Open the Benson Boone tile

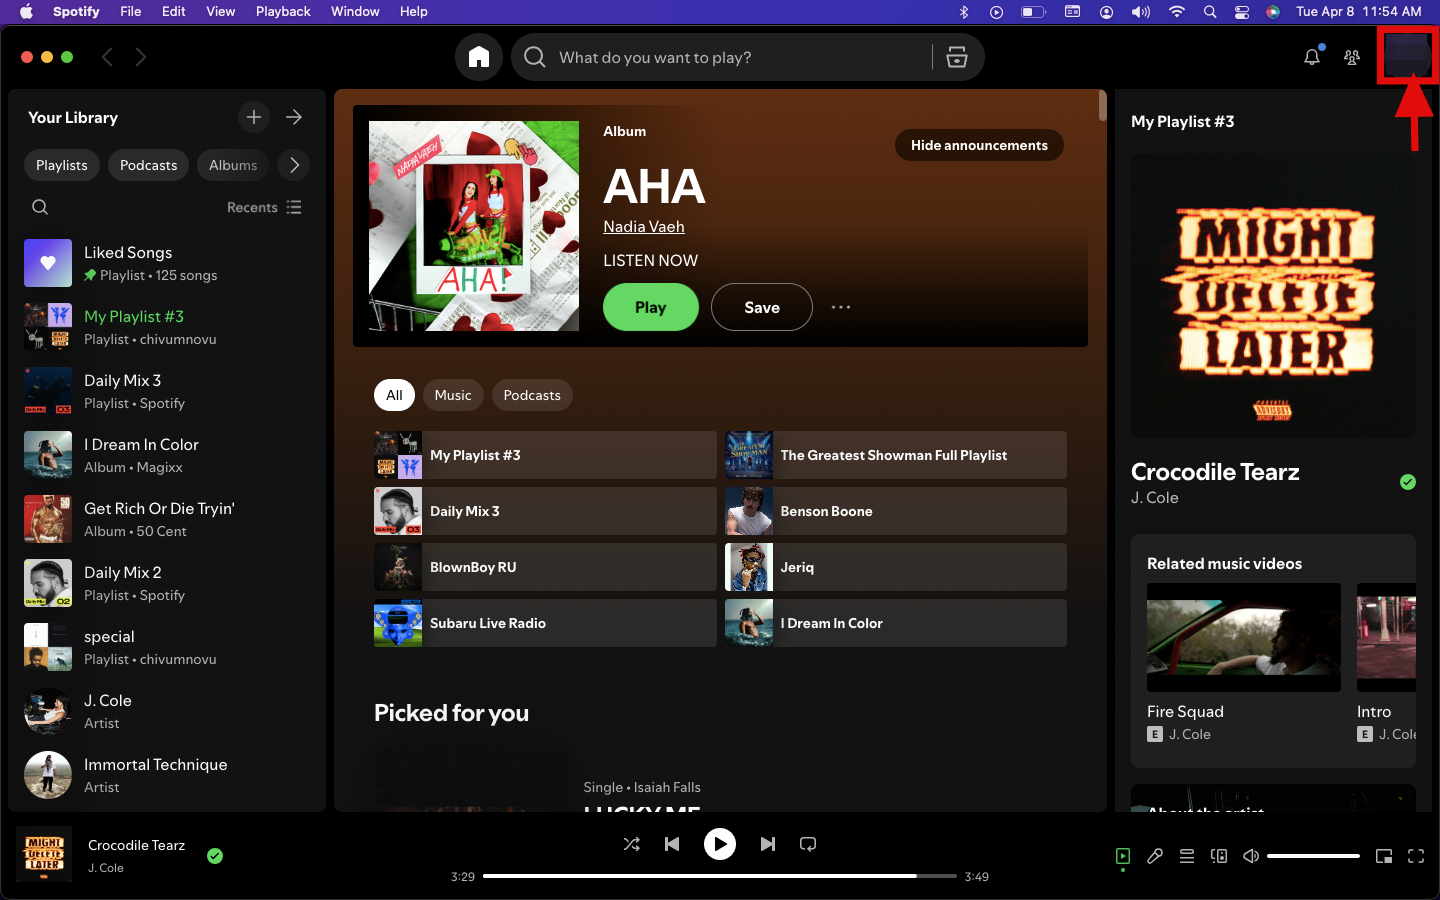[896, 511]
